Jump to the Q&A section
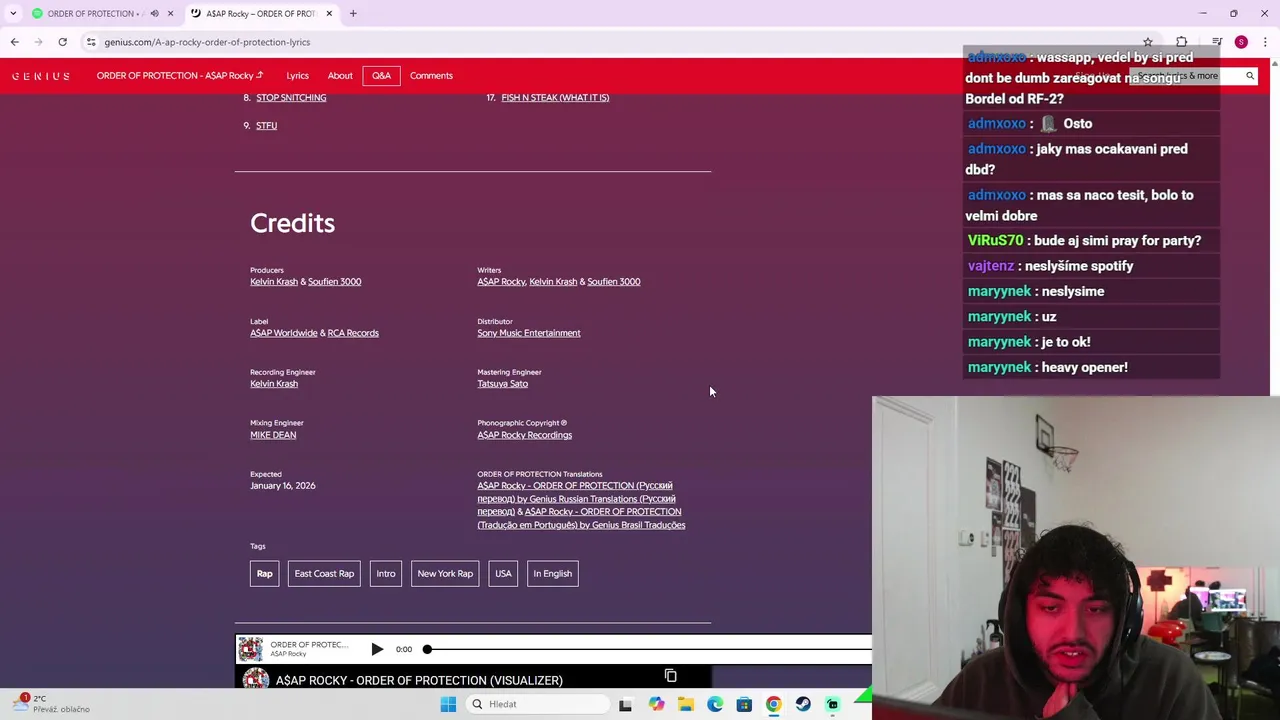This screenshot has width=1280, height=720. coord(381,76)
